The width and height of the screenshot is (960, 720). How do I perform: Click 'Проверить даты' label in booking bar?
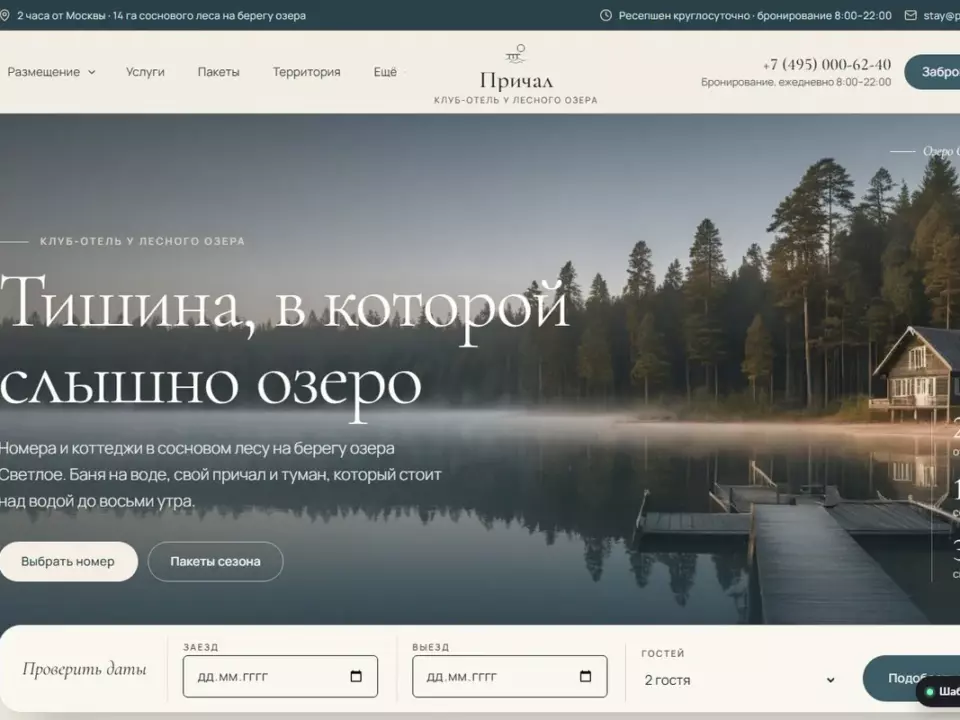84,669
